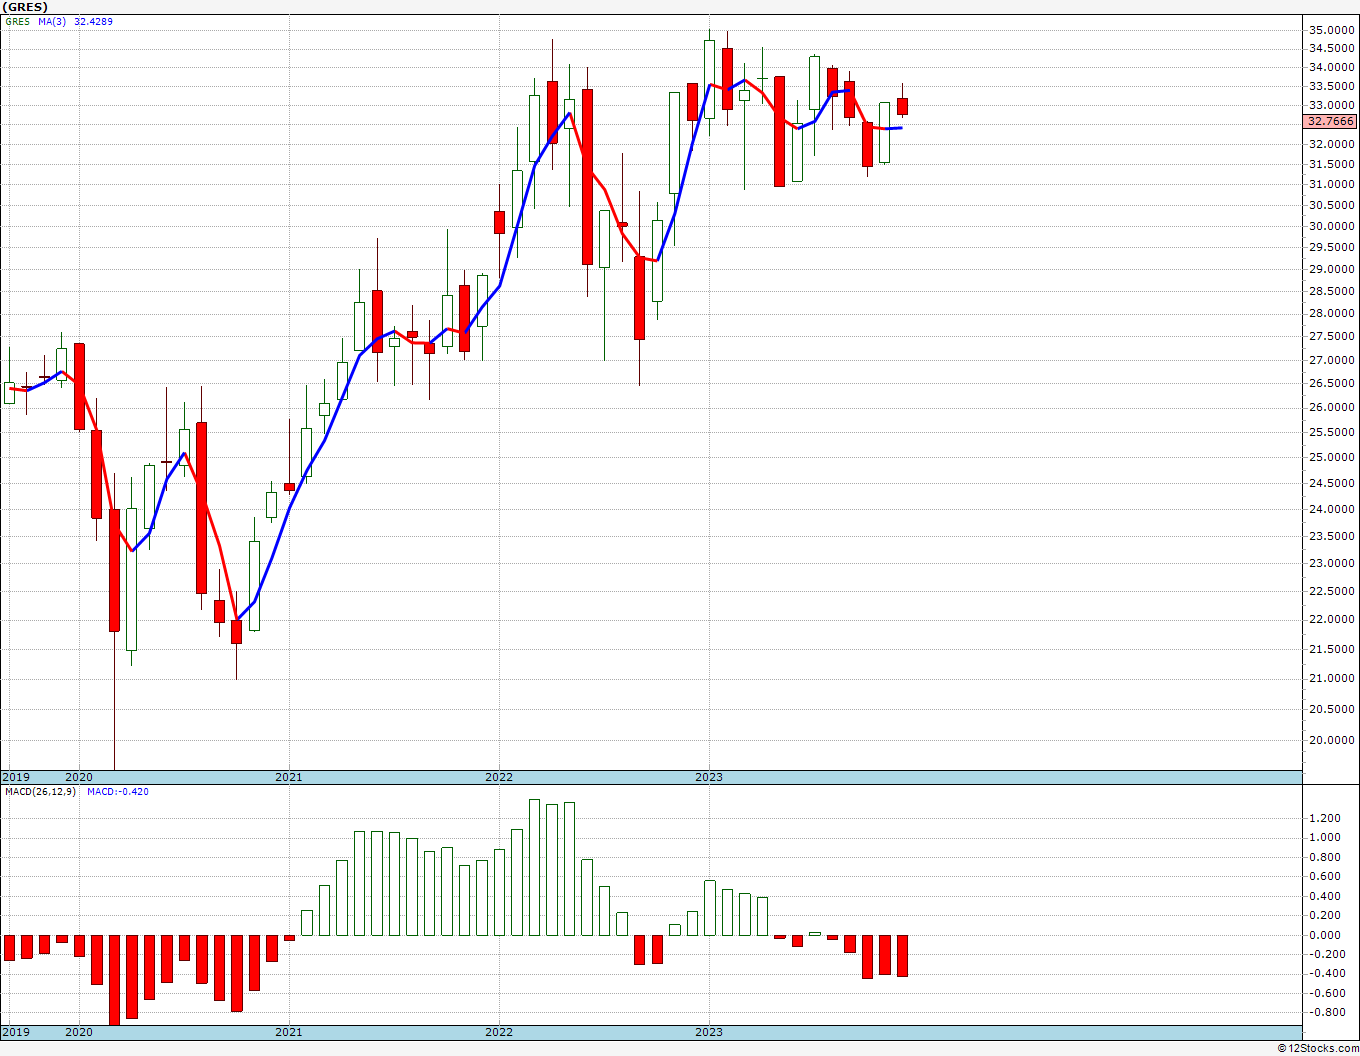
Task: Select the "-0.600" MACD axis label
Action: (x=1326, y=994)
